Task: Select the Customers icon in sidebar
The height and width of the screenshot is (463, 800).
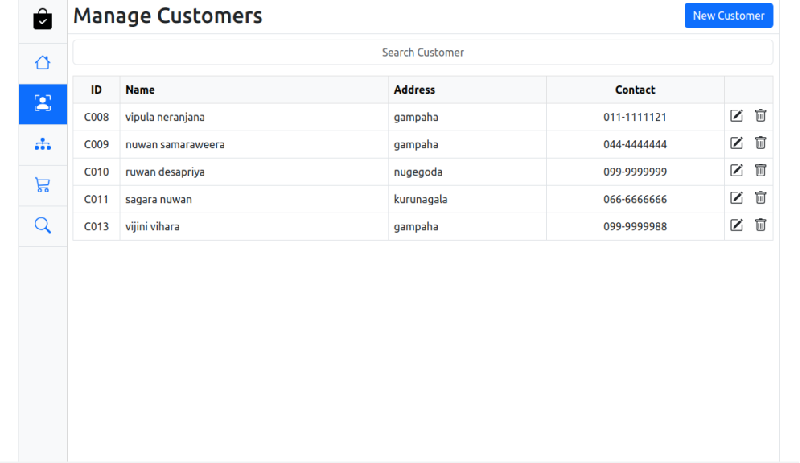Action: [x=42, y=104]
